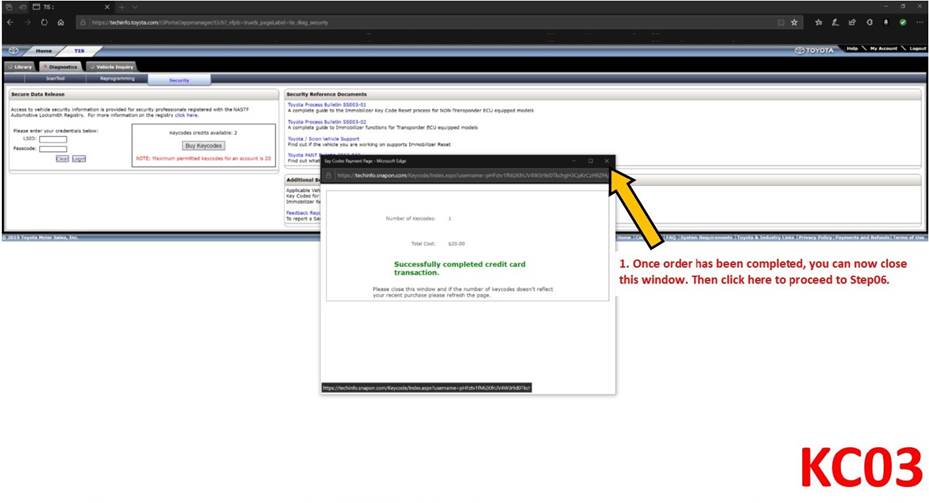
Task: Open Toyota Process Bulletin SS003-01 link
Action: point(327,105)
